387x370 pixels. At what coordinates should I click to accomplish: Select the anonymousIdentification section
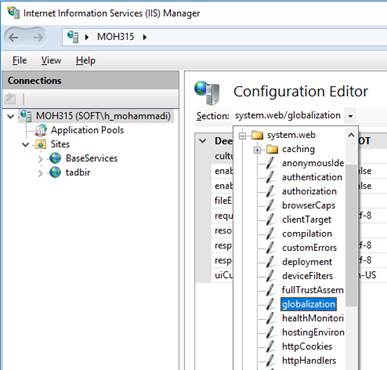(x=313, y=163)
